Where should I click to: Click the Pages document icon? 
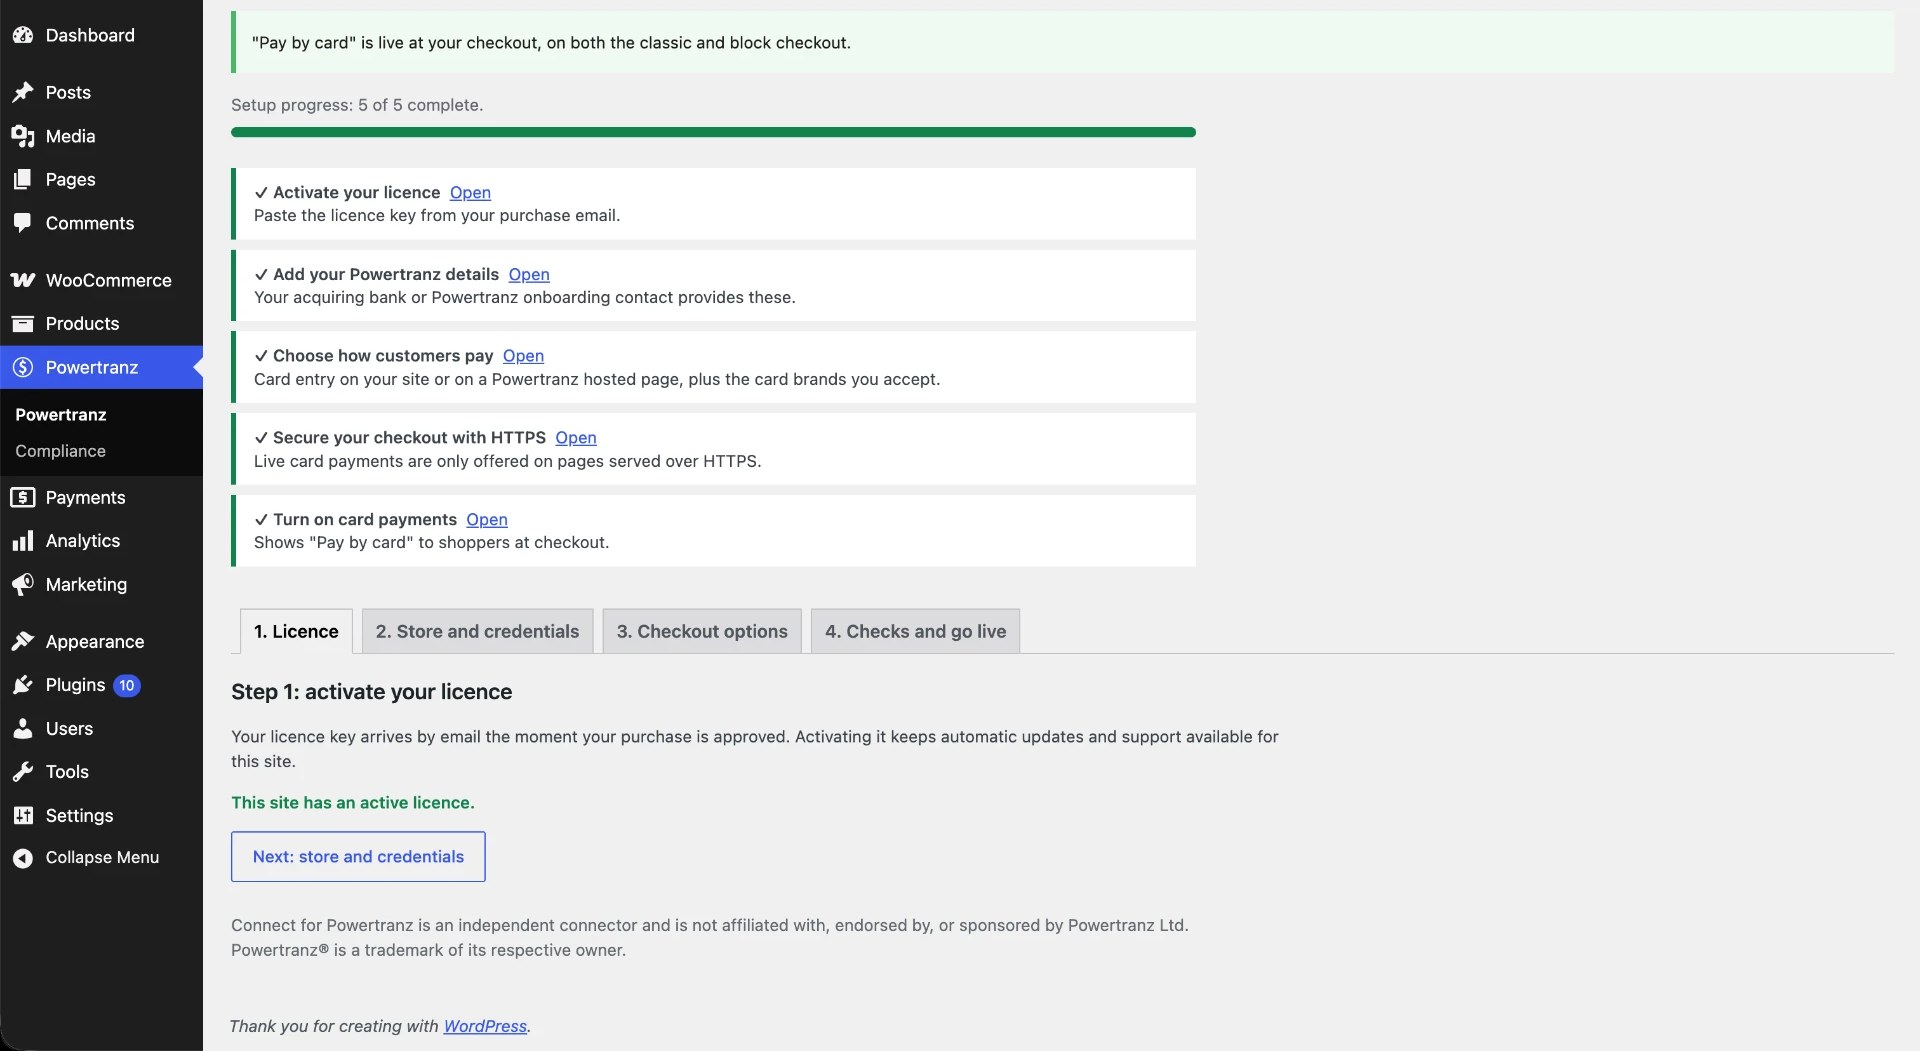23,179
